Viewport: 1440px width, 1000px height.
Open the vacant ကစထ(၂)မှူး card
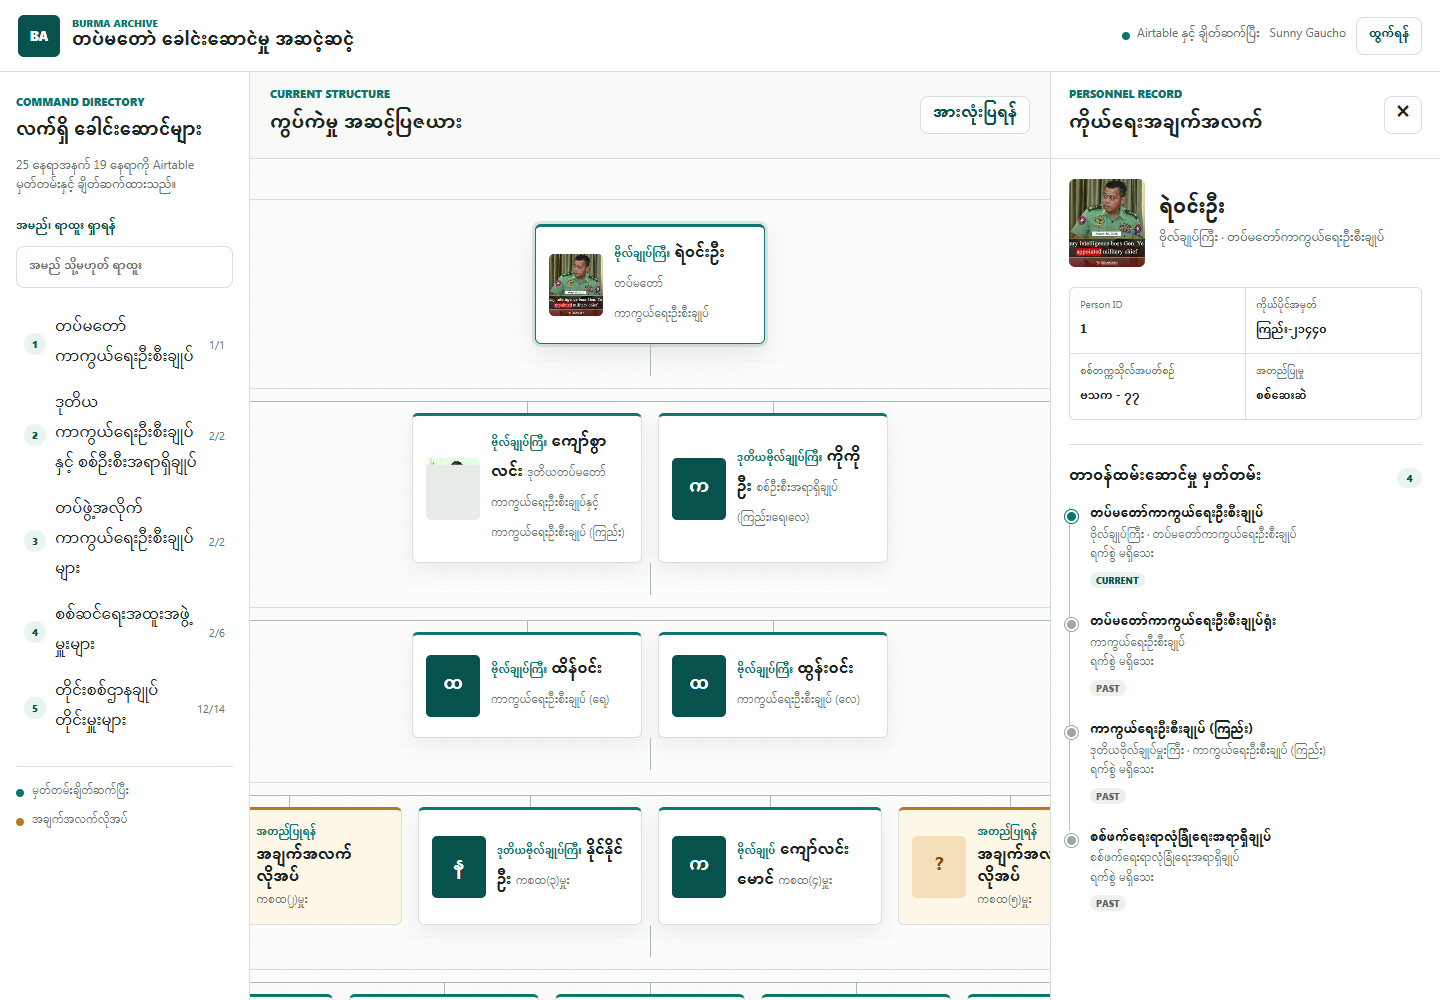click(x=326, y=866)
